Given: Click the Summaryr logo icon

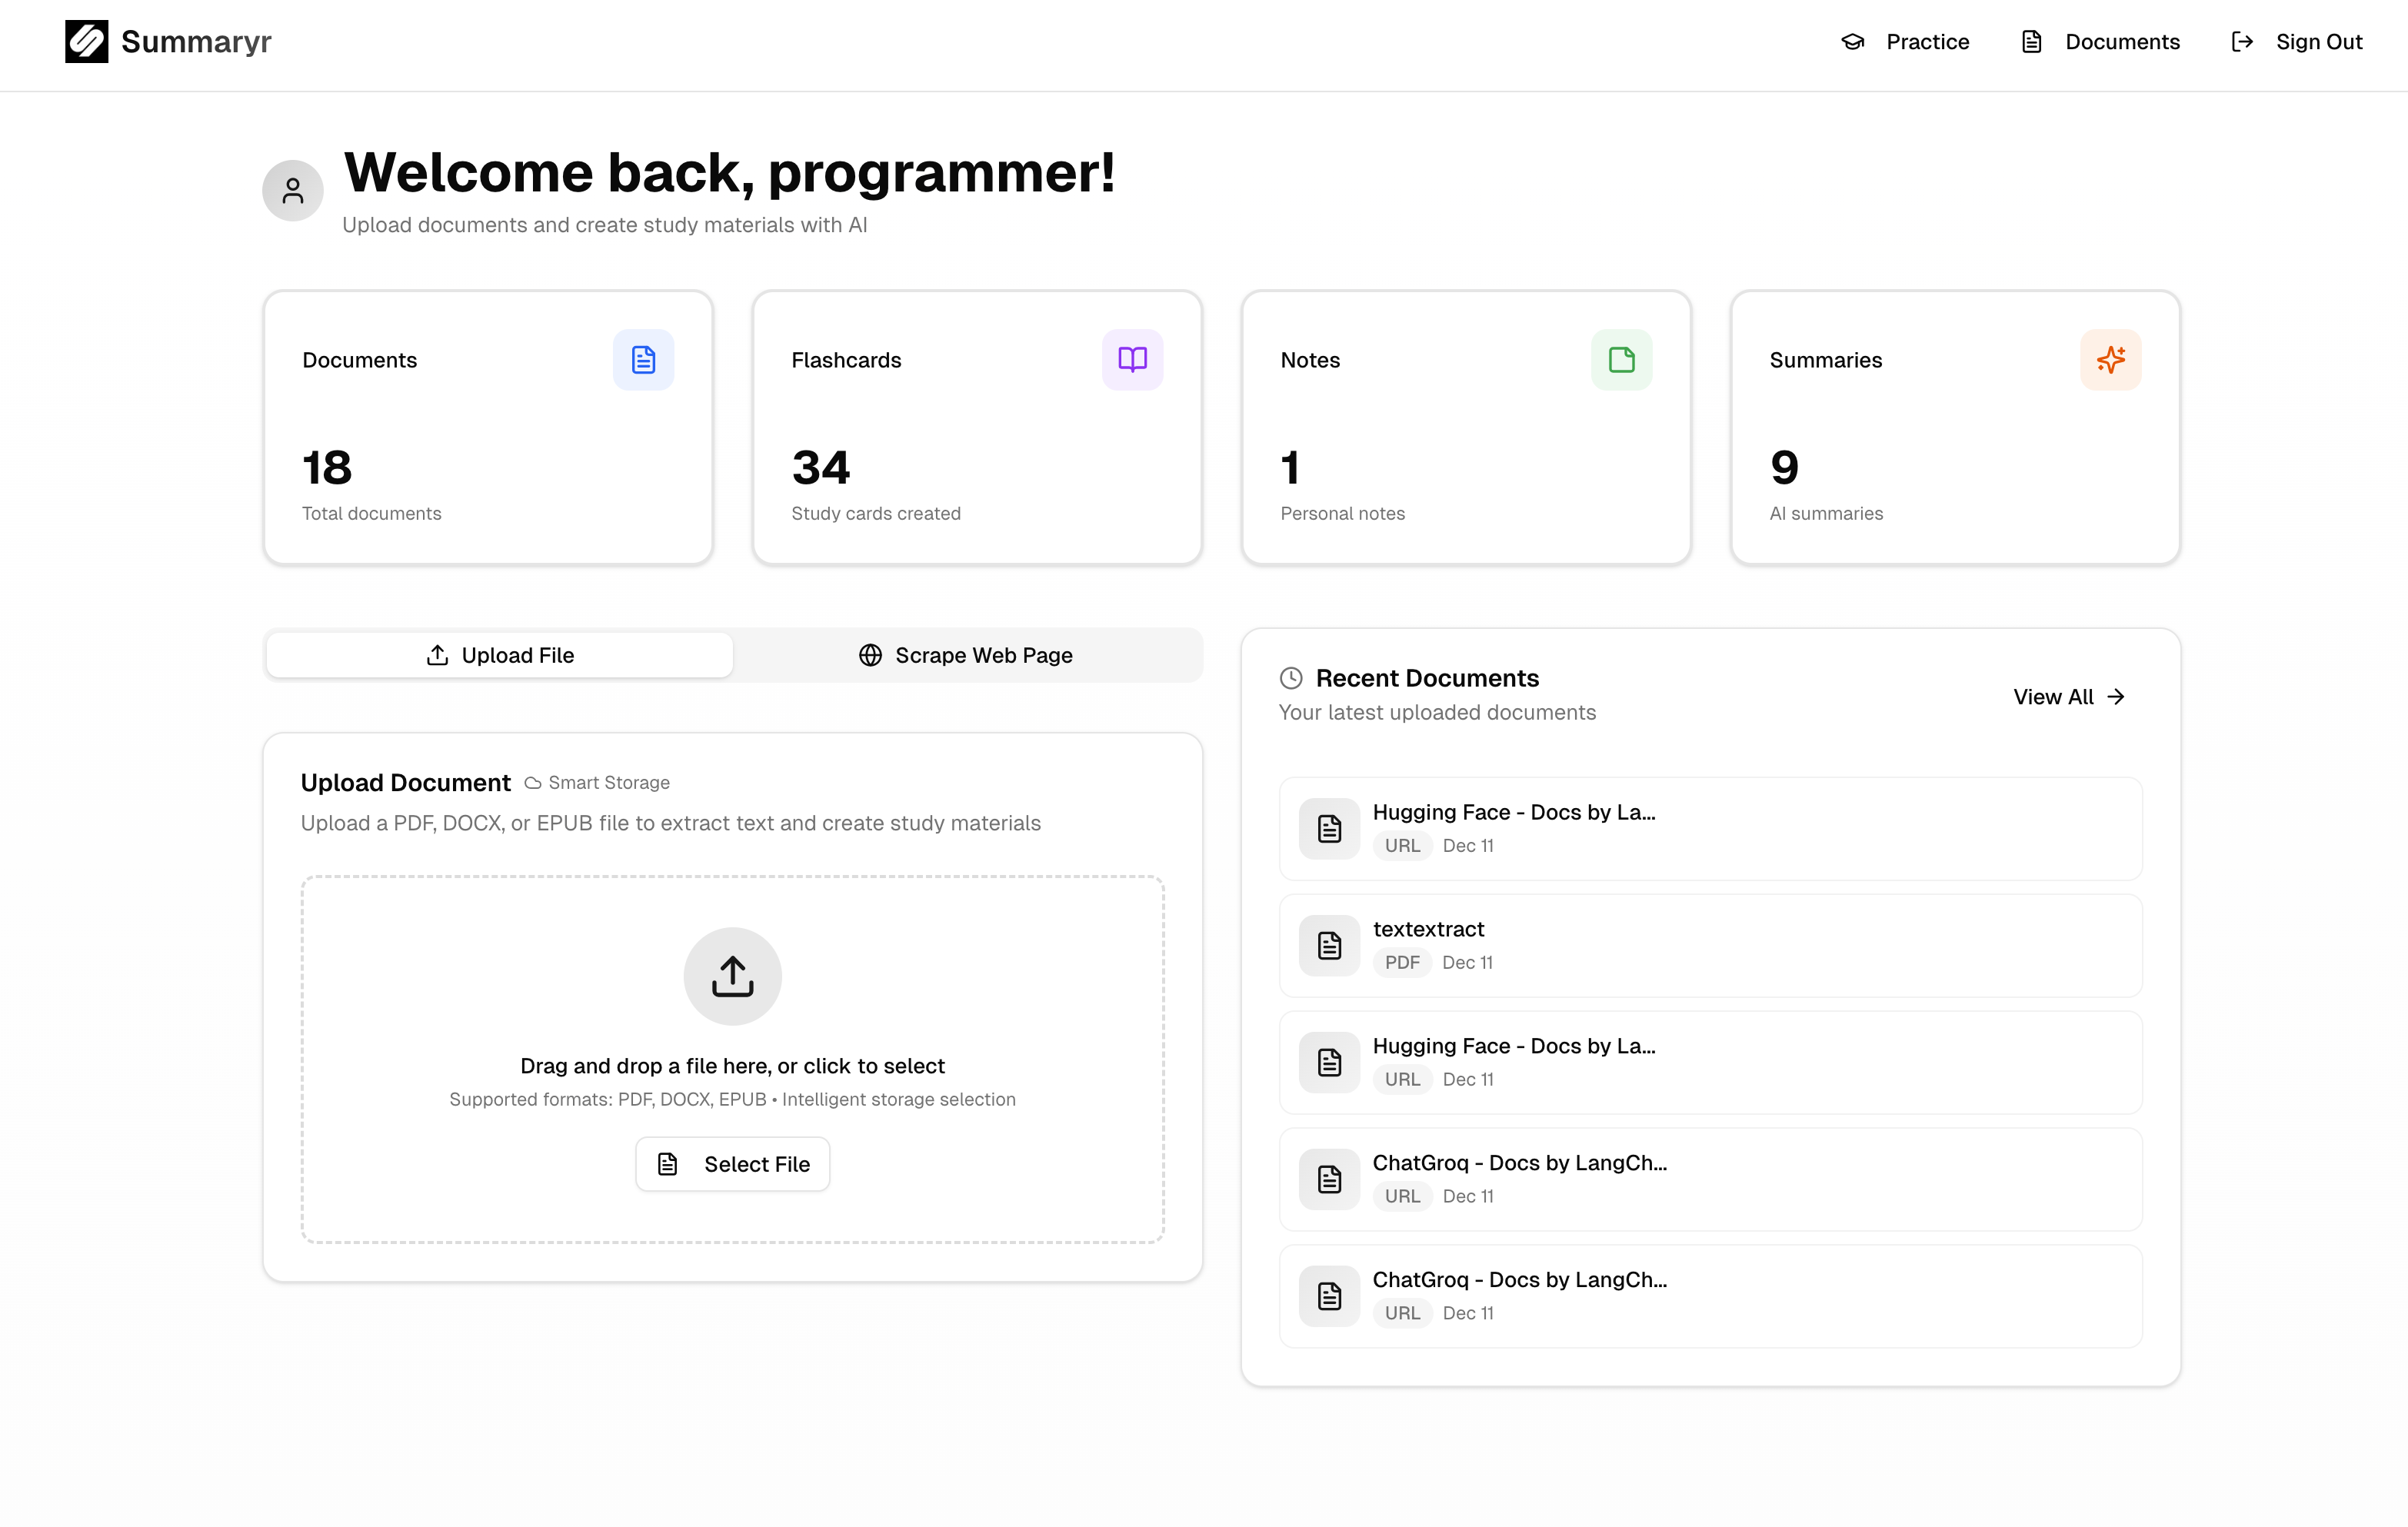Looking at the screenshot, I should 86,42.
